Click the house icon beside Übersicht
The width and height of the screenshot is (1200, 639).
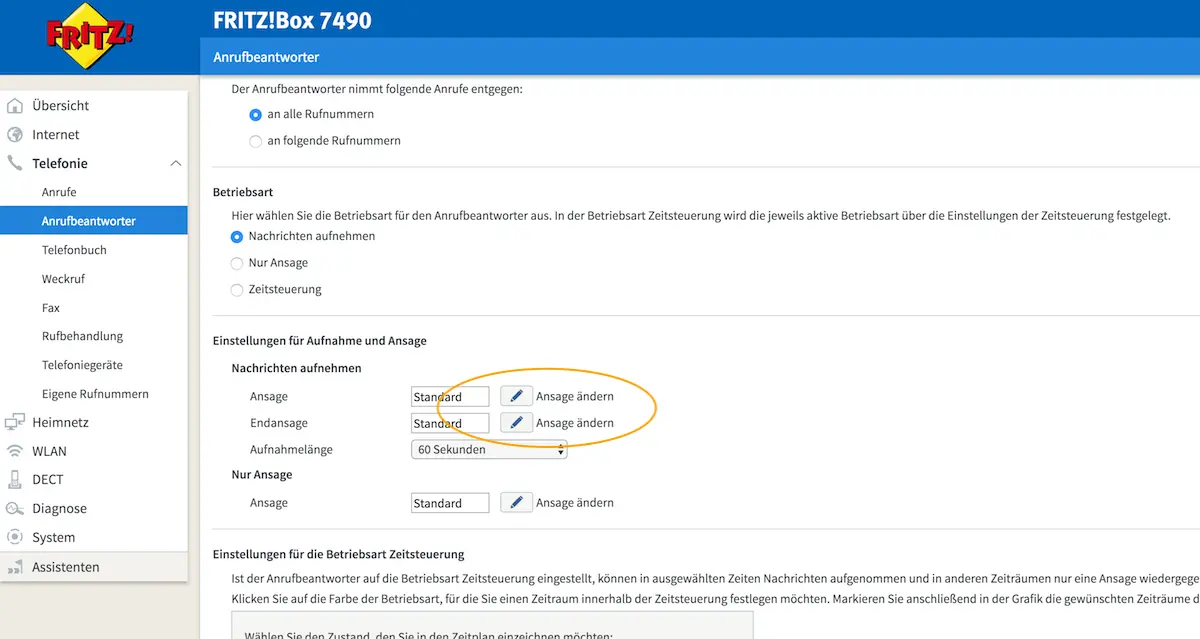pyautogui.click(x=15, y=105)
